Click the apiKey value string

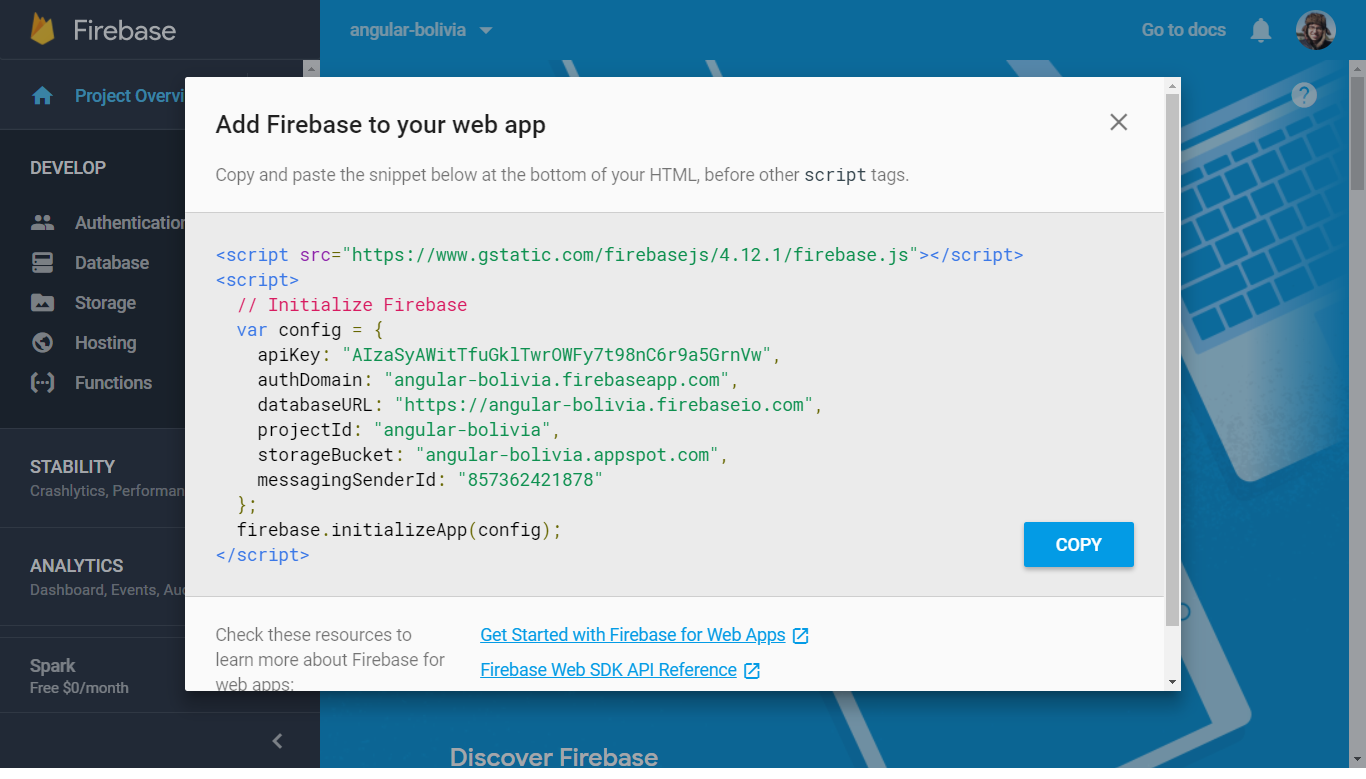(x=556, y=355)
